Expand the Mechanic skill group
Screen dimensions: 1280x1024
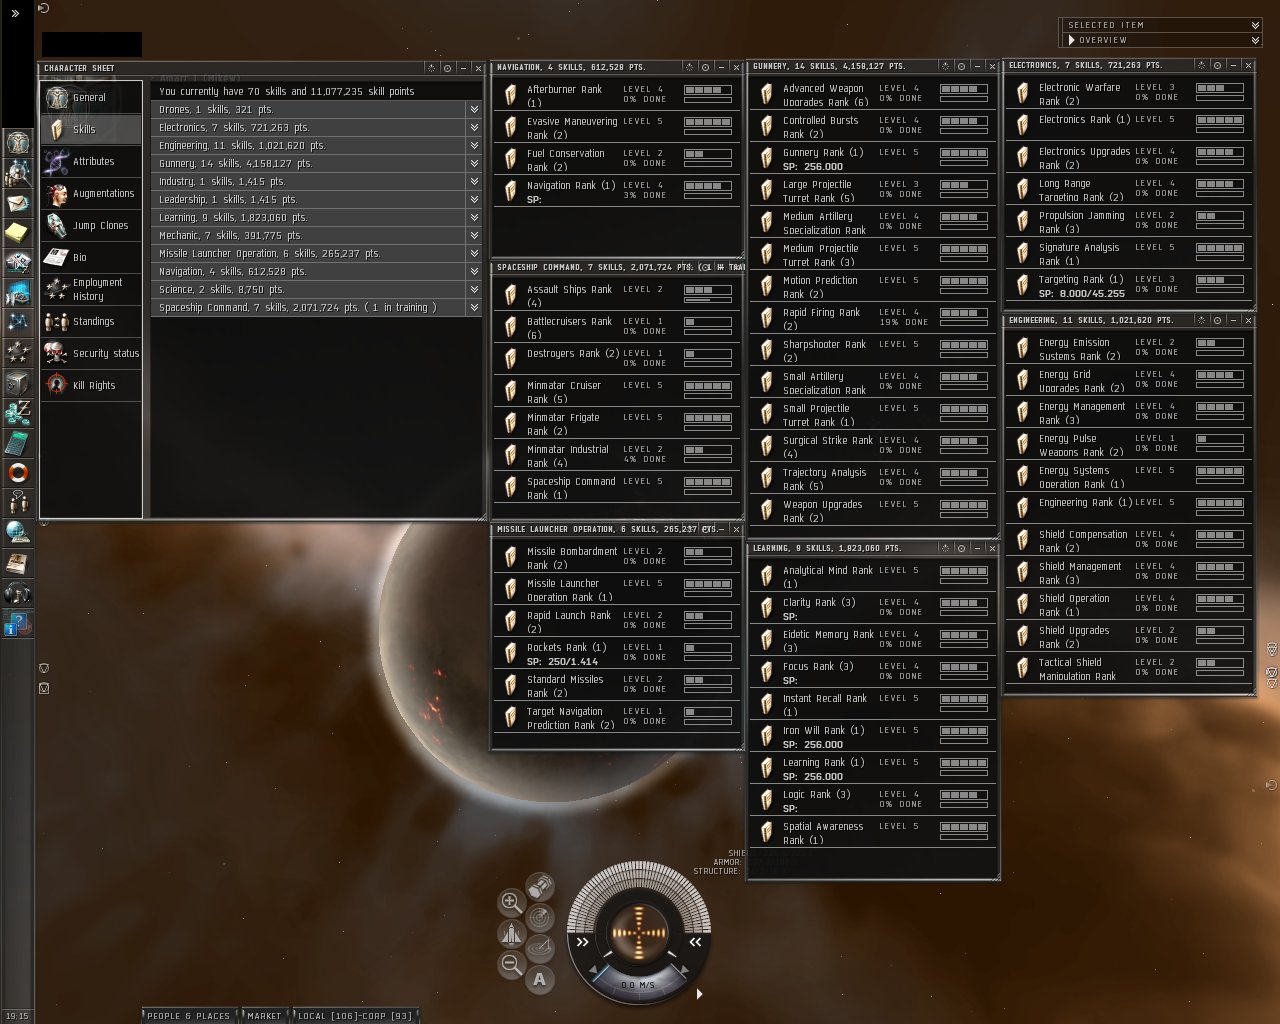pyautogui.click(x=474, y=235)
